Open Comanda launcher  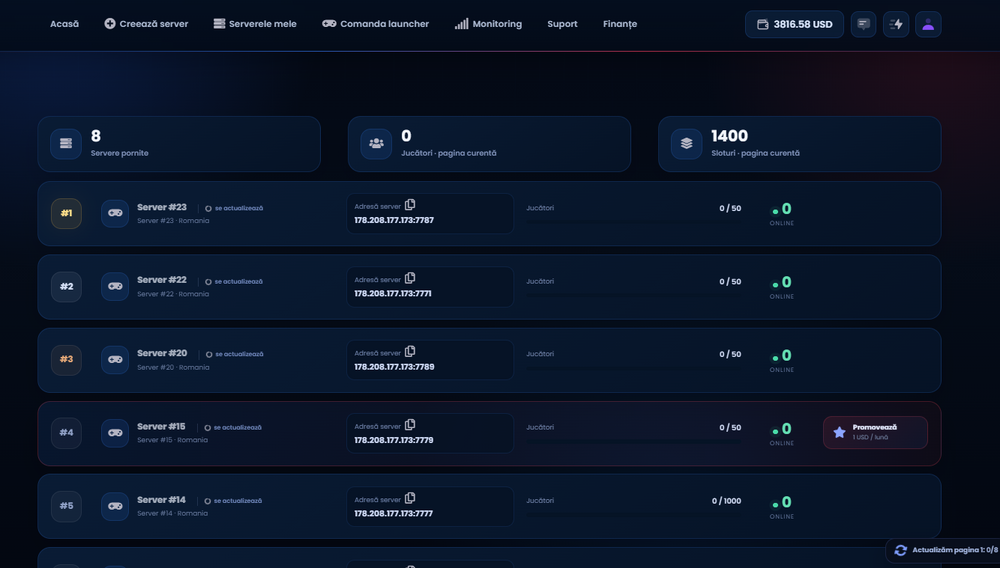tap(376, 24)
